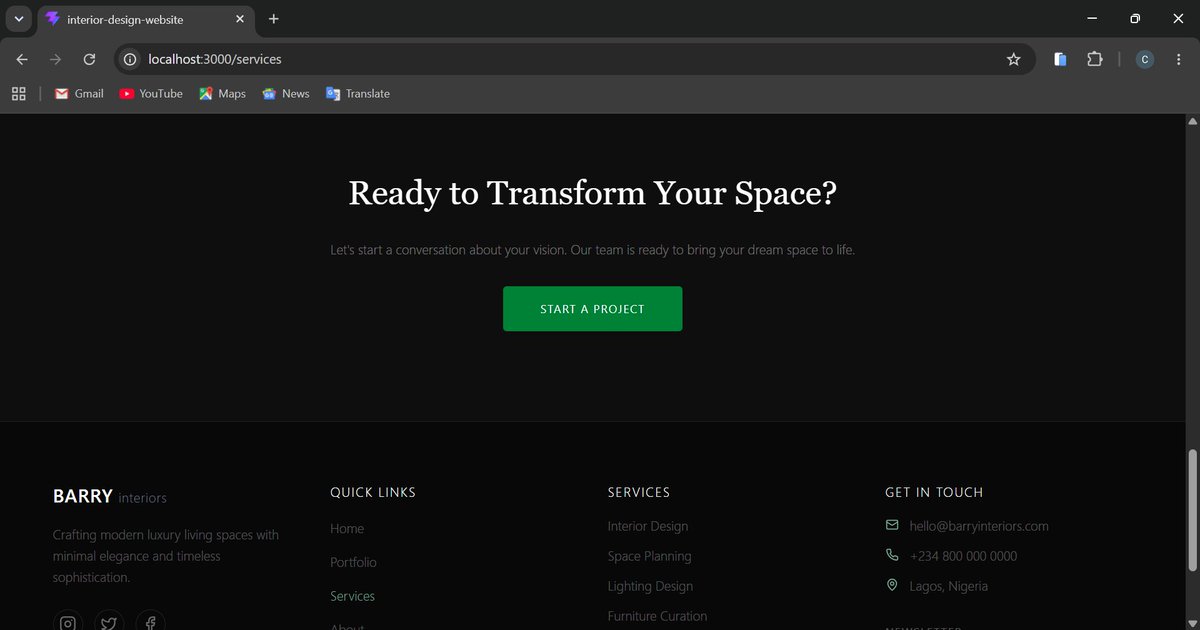Close the interior-design-website tab
Image resolution: width=1200 pixels, height=630 pixels.
241,19
